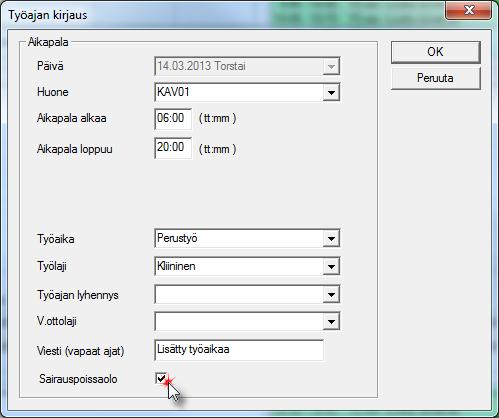
Task: Click the Sairauspoissaolo label text
Action: 78,379
